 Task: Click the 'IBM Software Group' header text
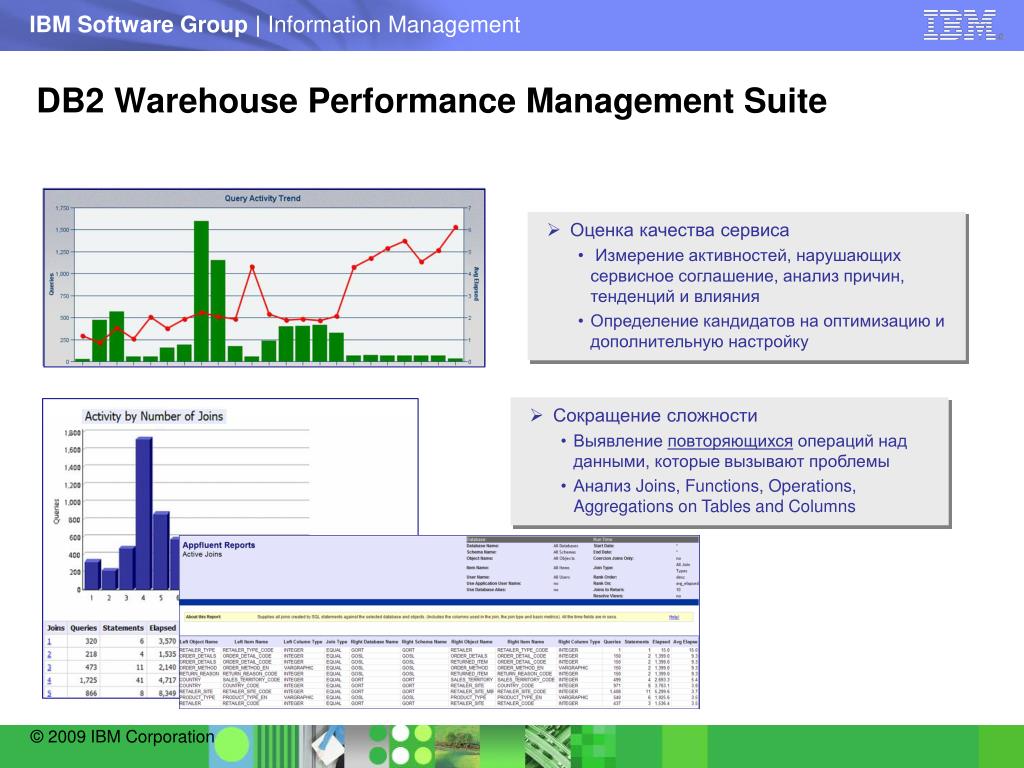point(138,25)
